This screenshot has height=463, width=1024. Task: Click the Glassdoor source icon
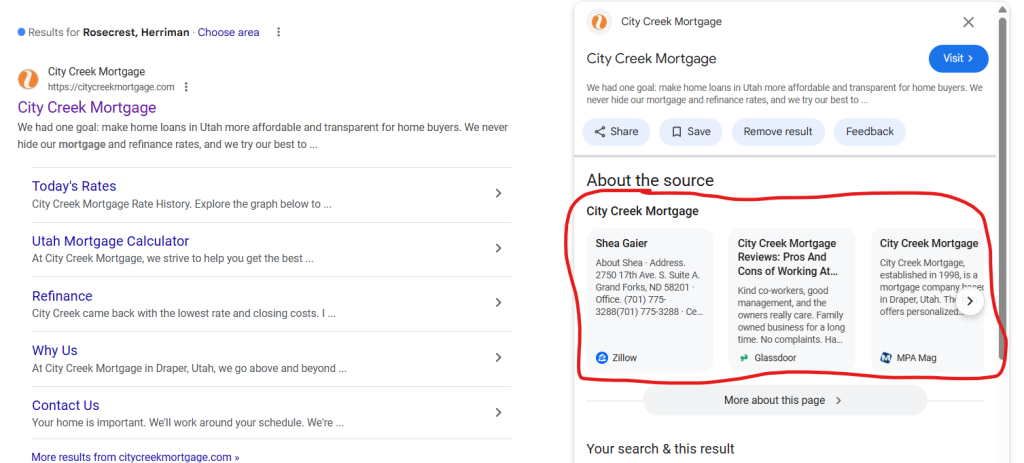[x=744, y=358]
